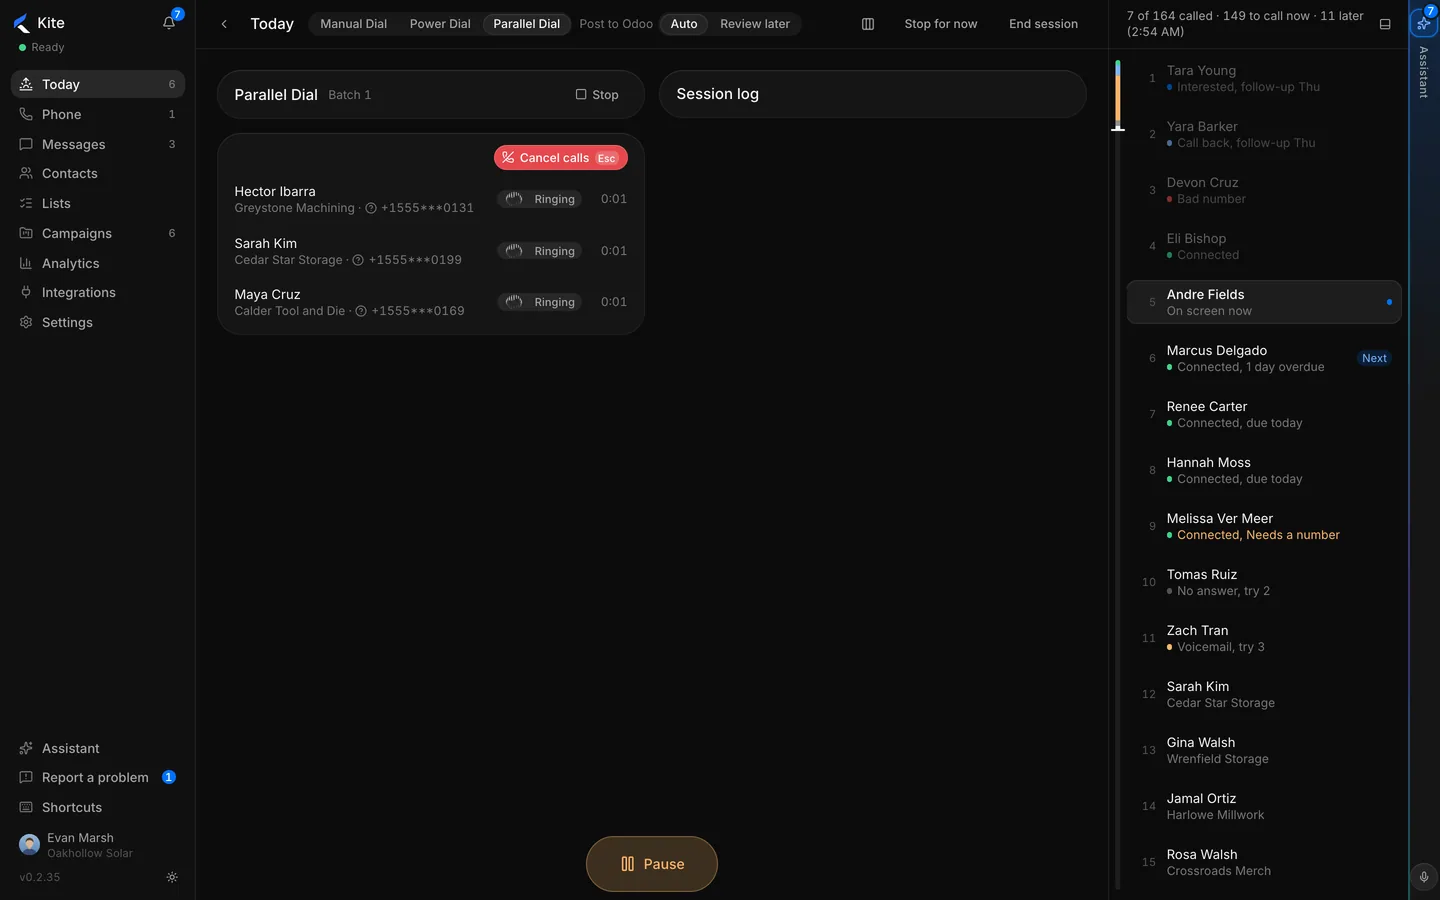Click the microphone icon at bottom right
Image resolution: width=1440 pixels, height=900 pixels.
point(1424,877)
